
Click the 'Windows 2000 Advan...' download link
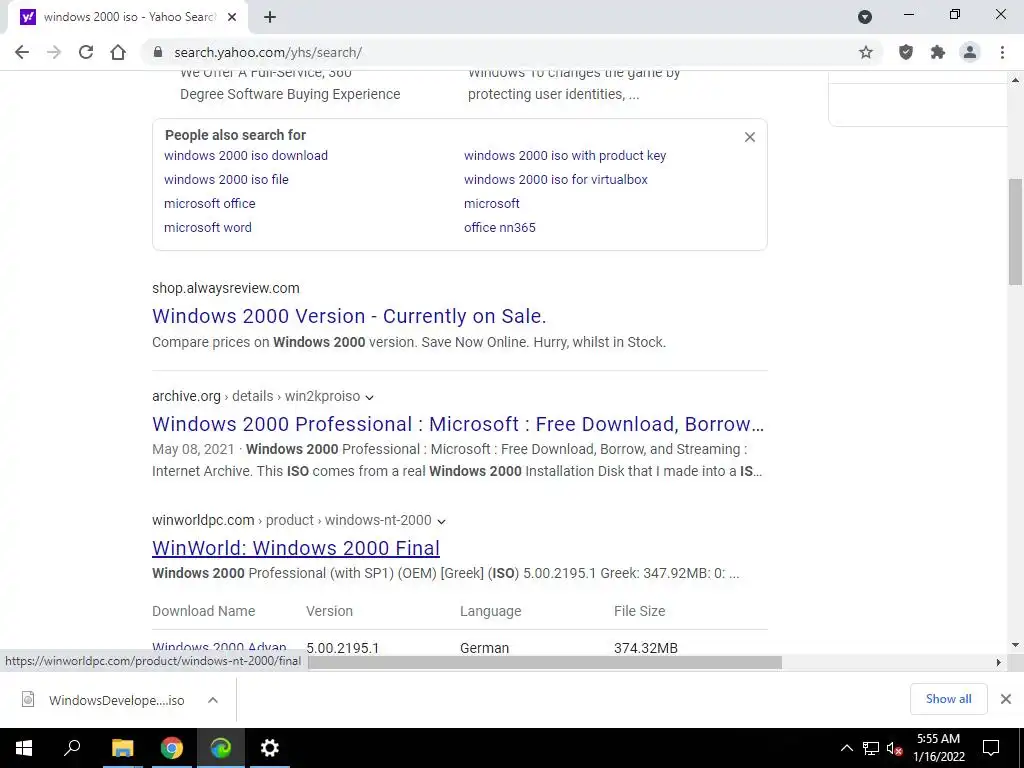click(x=219, y=648)
